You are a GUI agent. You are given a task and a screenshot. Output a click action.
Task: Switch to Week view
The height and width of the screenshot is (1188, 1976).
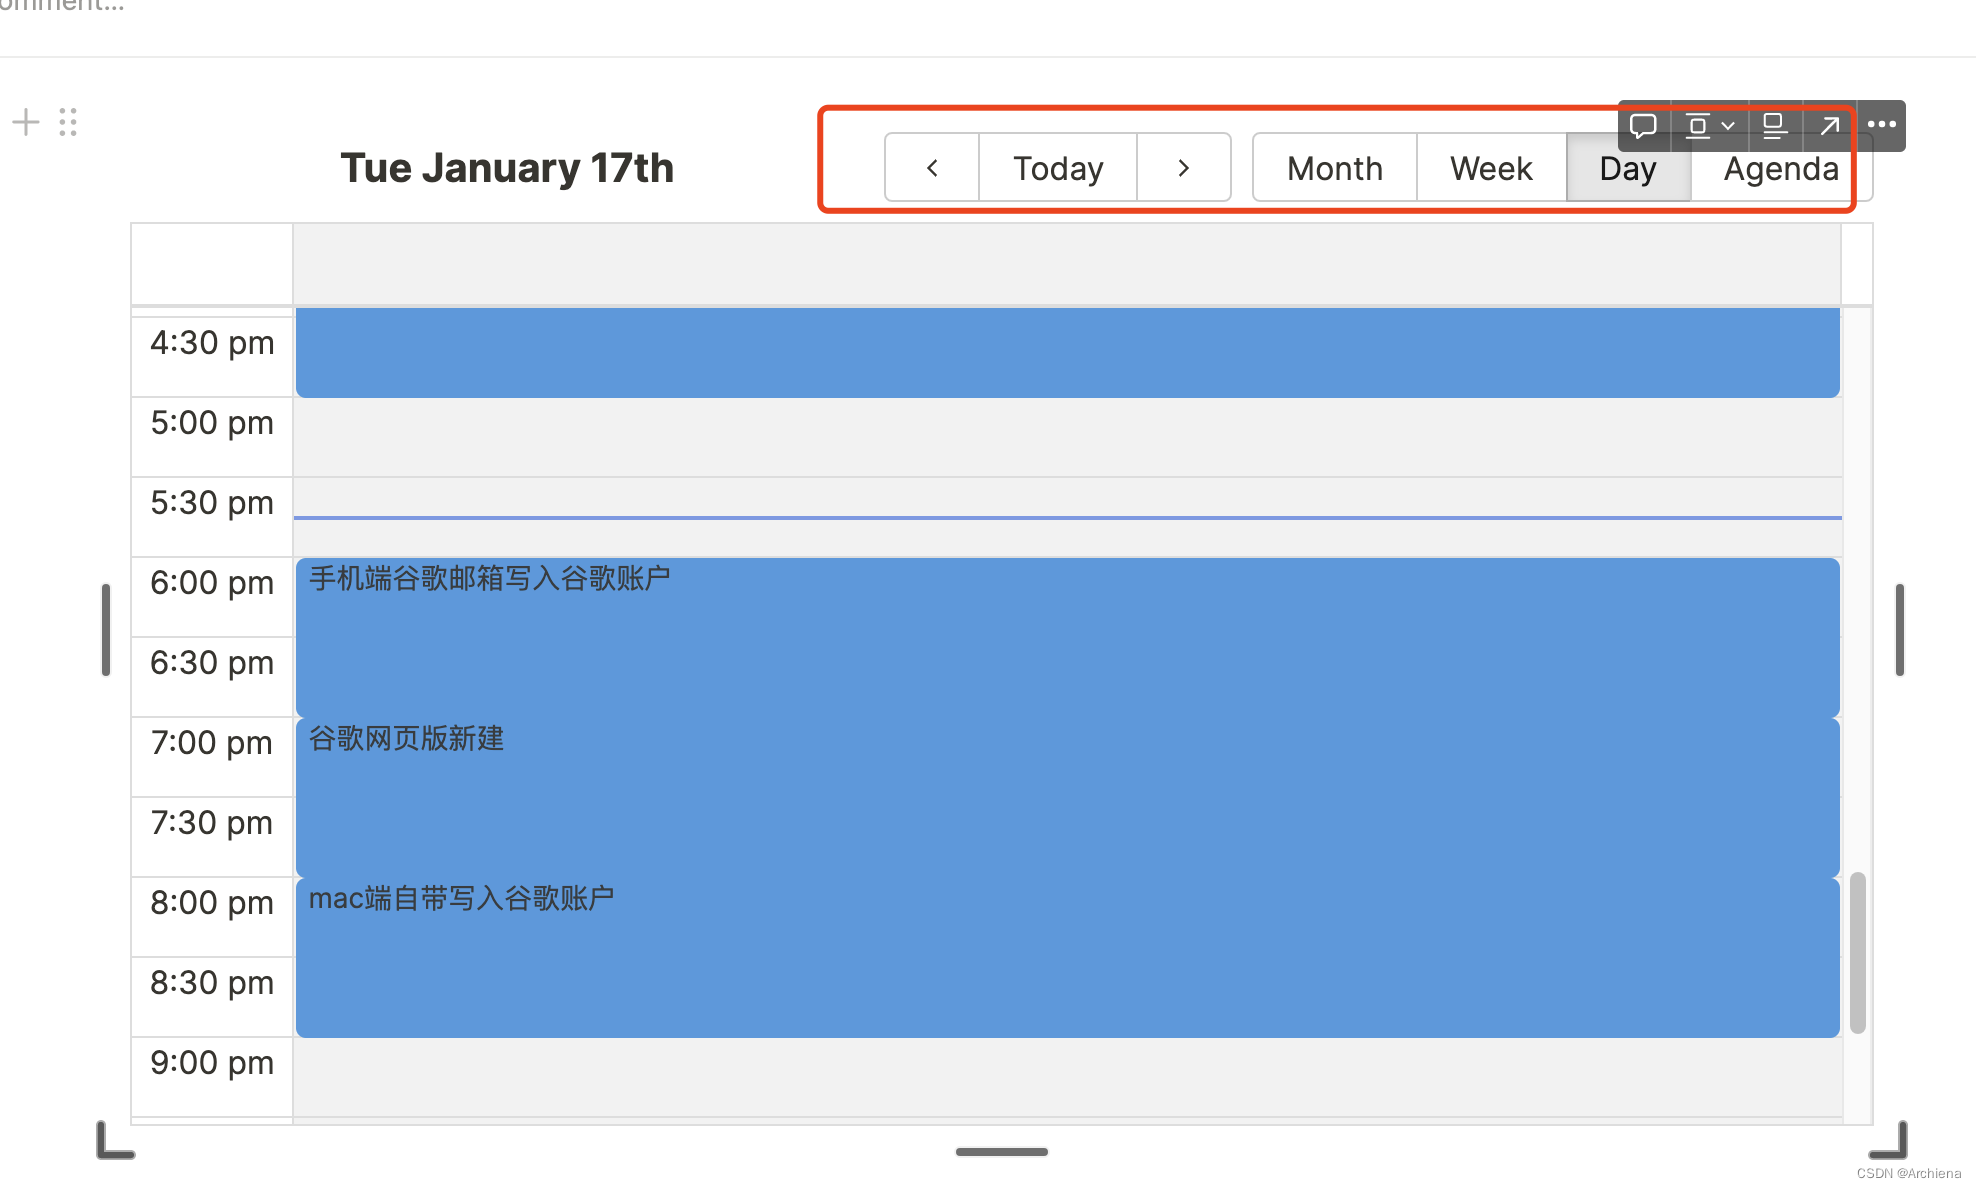pos(1490,168)
